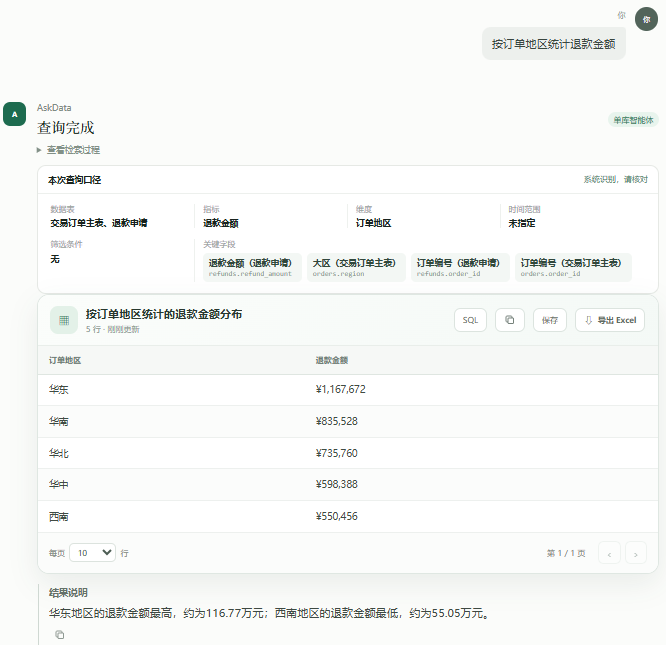Click the 本次查询口径 header
This screenshot has height=645, width=666.
(74, 180)
